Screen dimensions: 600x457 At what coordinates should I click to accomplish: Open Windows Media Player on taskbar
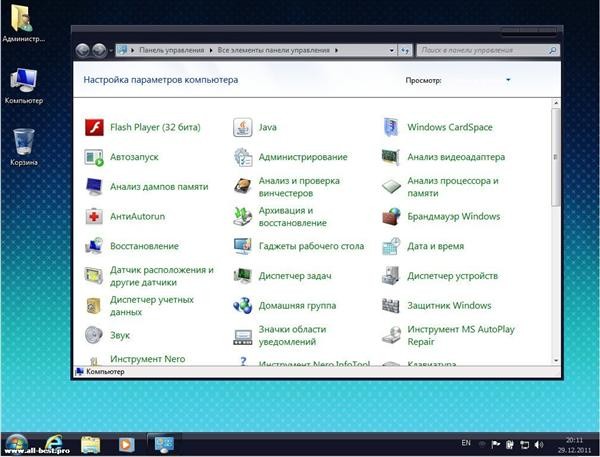click(126, 445)
